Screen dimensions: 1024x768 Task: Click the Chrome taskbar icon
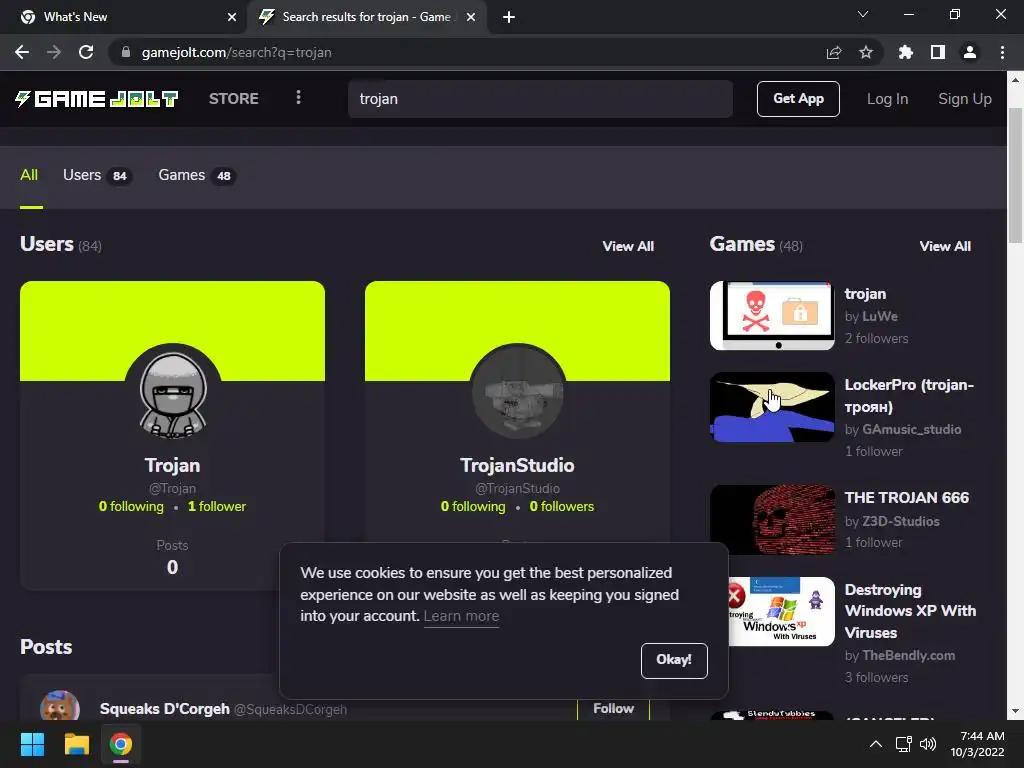[121, 744]
